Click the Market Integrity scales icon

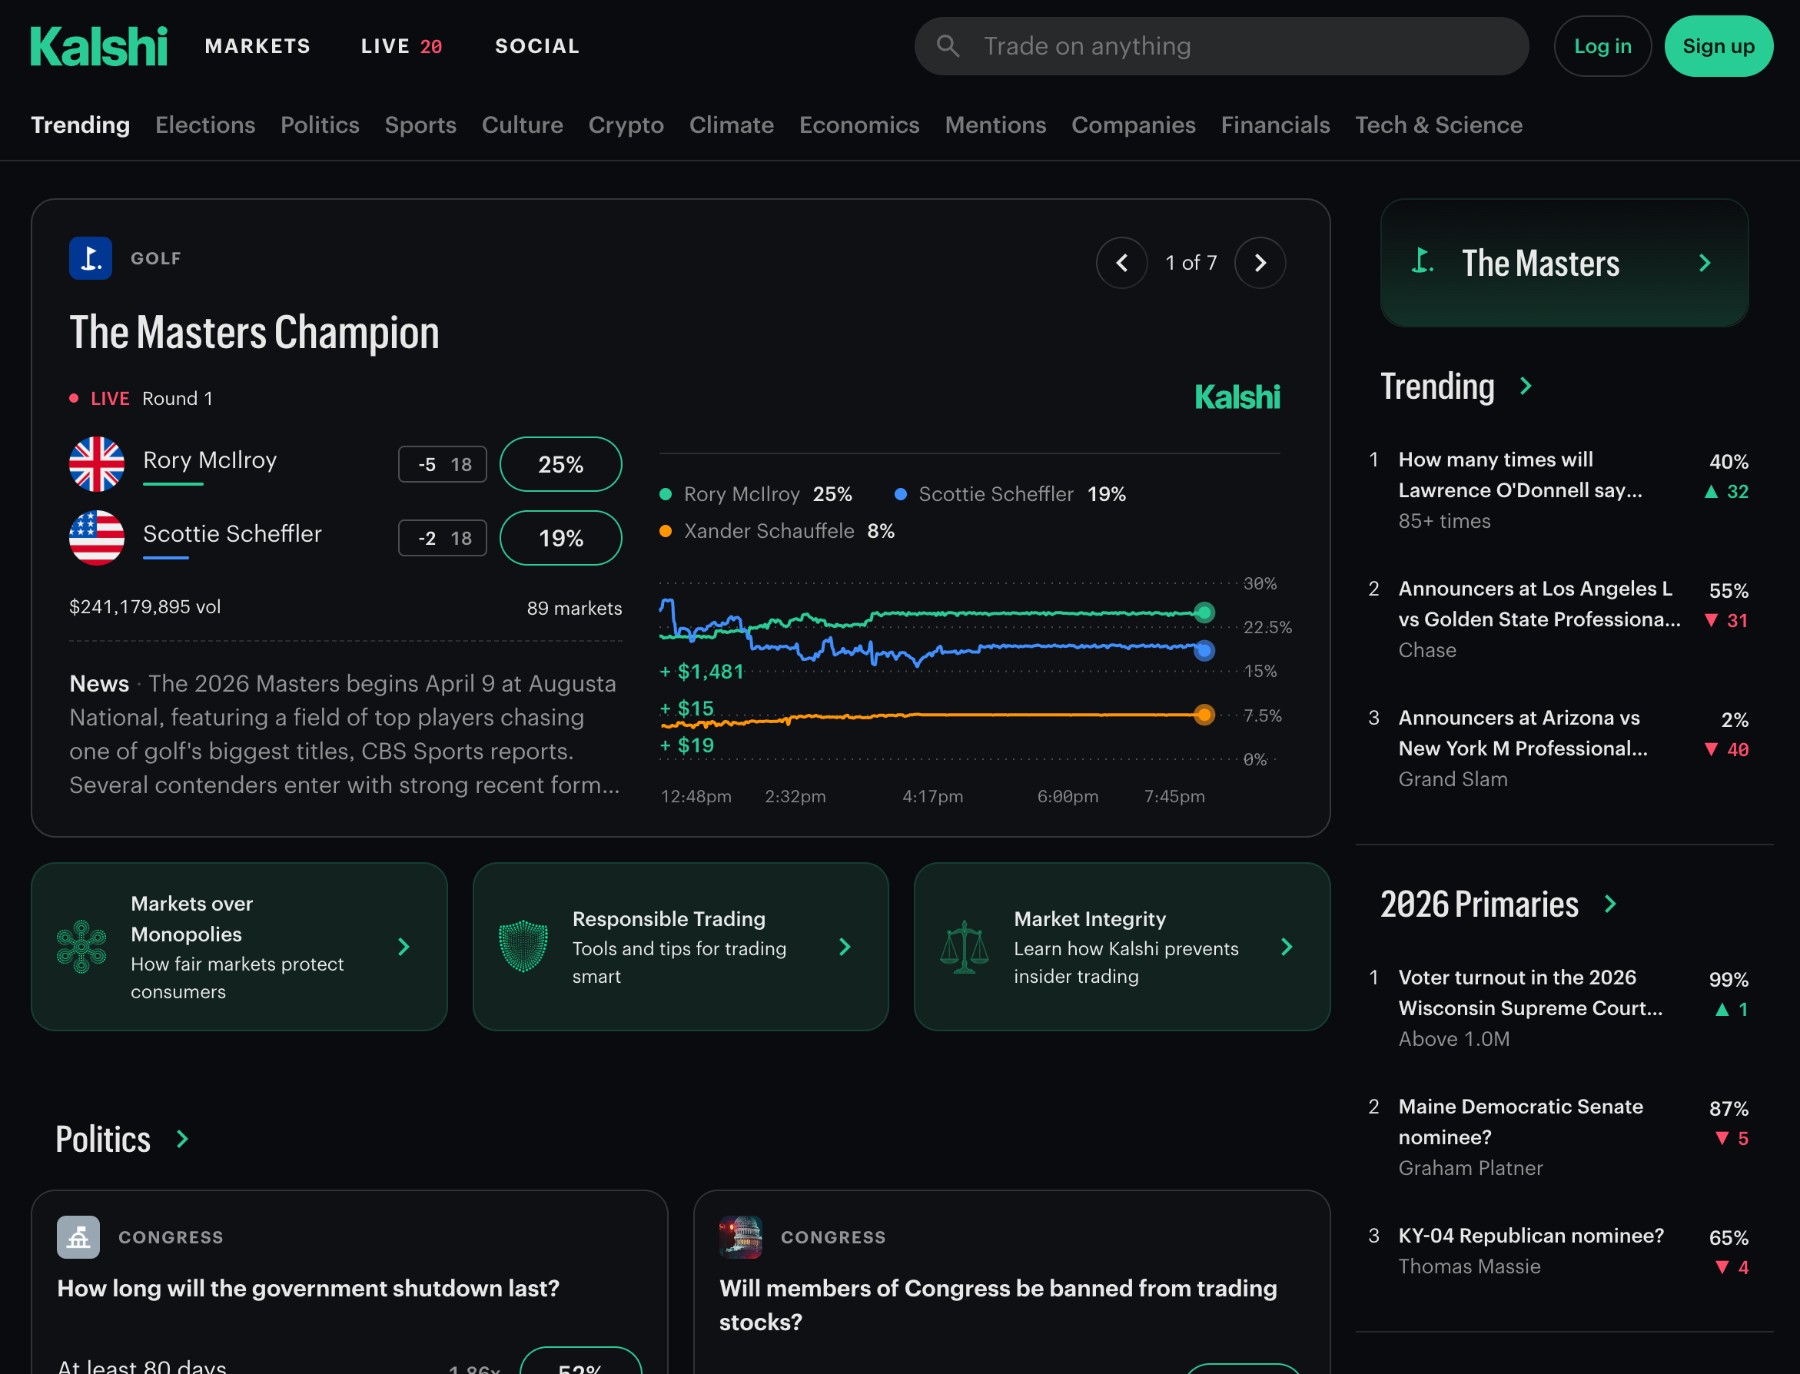click(x=964, y=946)
